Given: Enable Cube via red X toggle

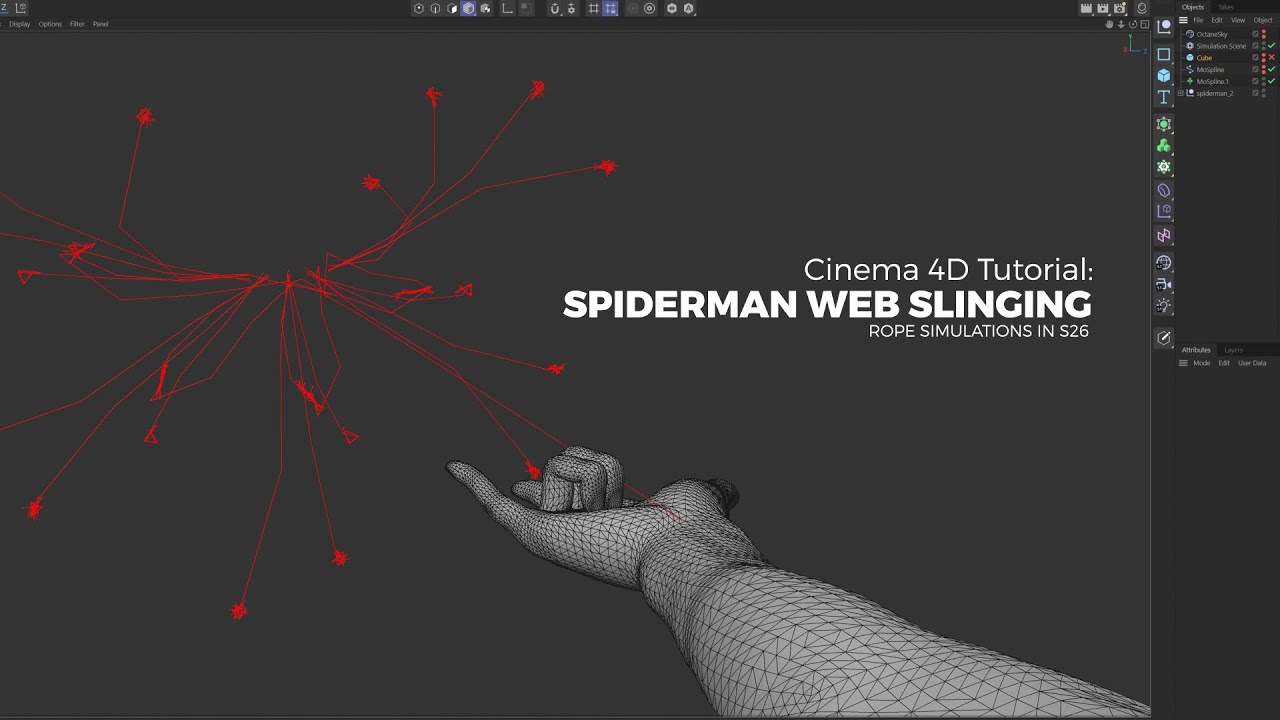Looking at the screenshot, I should (1272, 58).
